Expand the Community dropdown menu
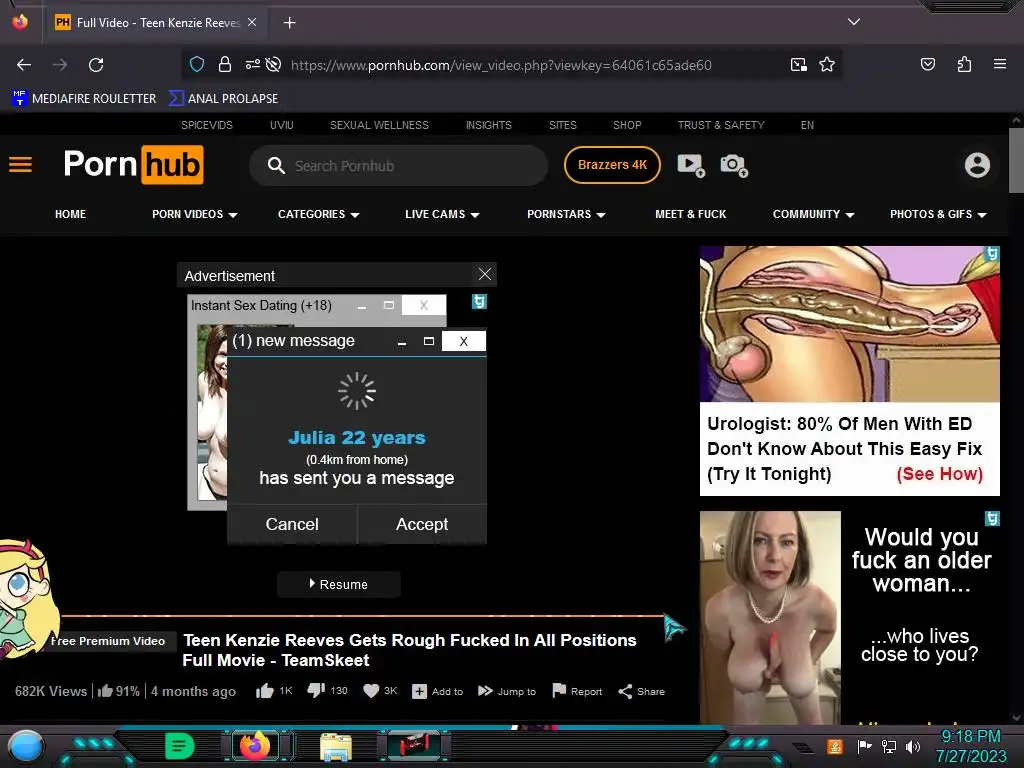Screen dimensions: 1024x768 [813, 214]
